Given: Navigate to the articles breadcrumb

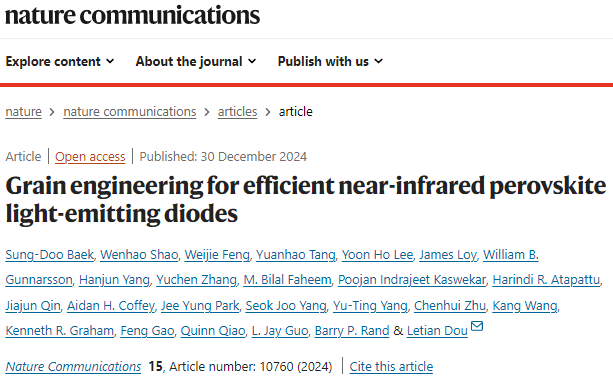Looking at the screenshot, I should [x=237, y=112].
